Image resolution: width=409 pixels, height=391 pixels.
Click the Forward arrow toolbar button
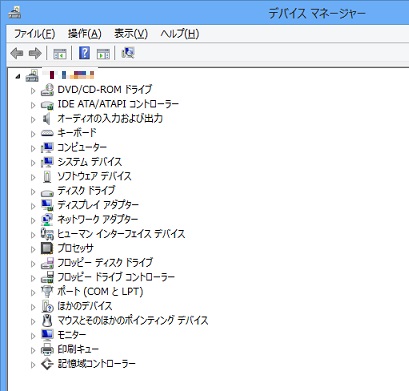[x=35, y=53]
